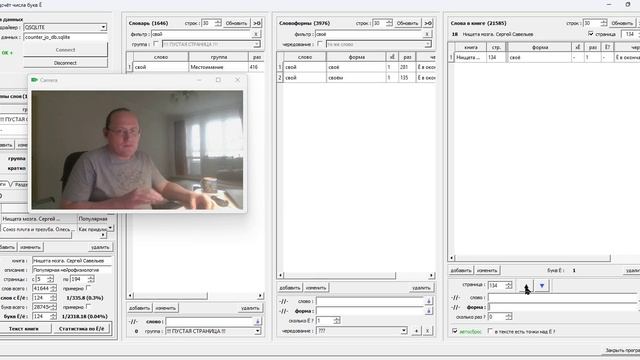
Task: Toggle the чередование filter checkbox
Action: click(x=320, y=44)
